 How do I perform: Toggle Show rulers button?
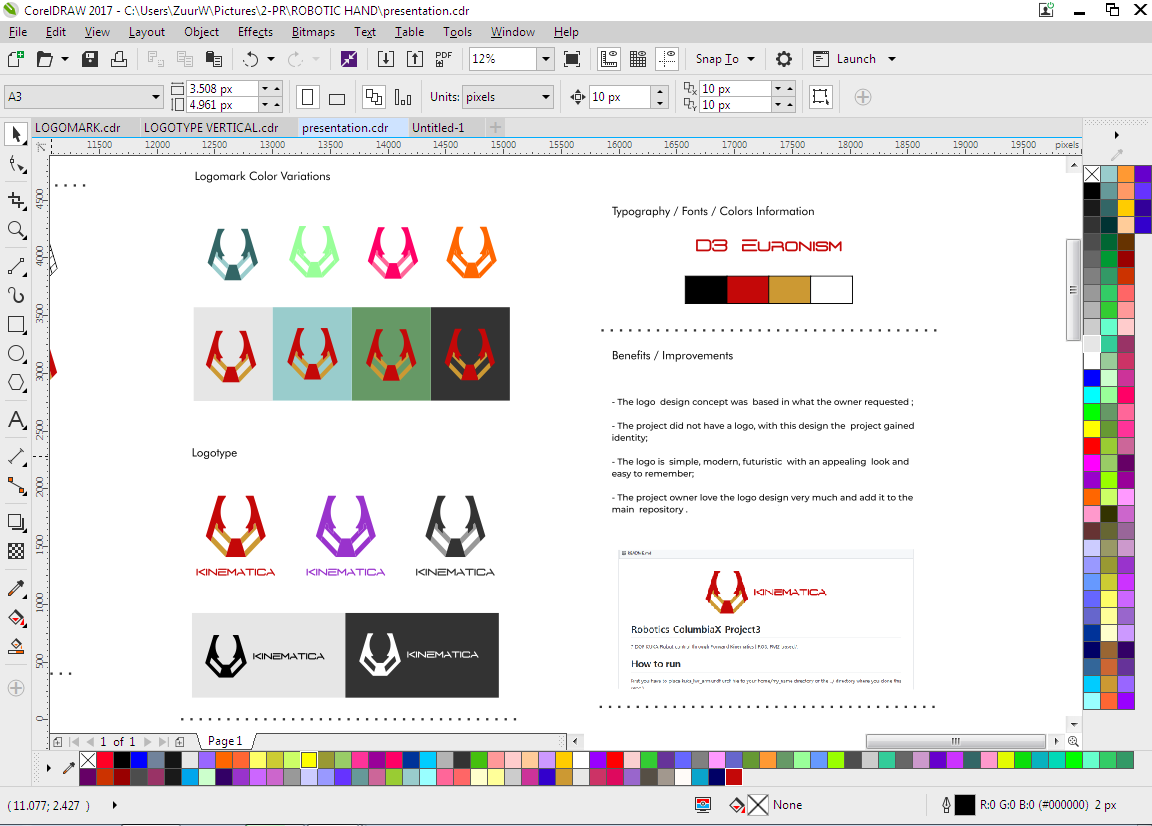click(609, 59)
